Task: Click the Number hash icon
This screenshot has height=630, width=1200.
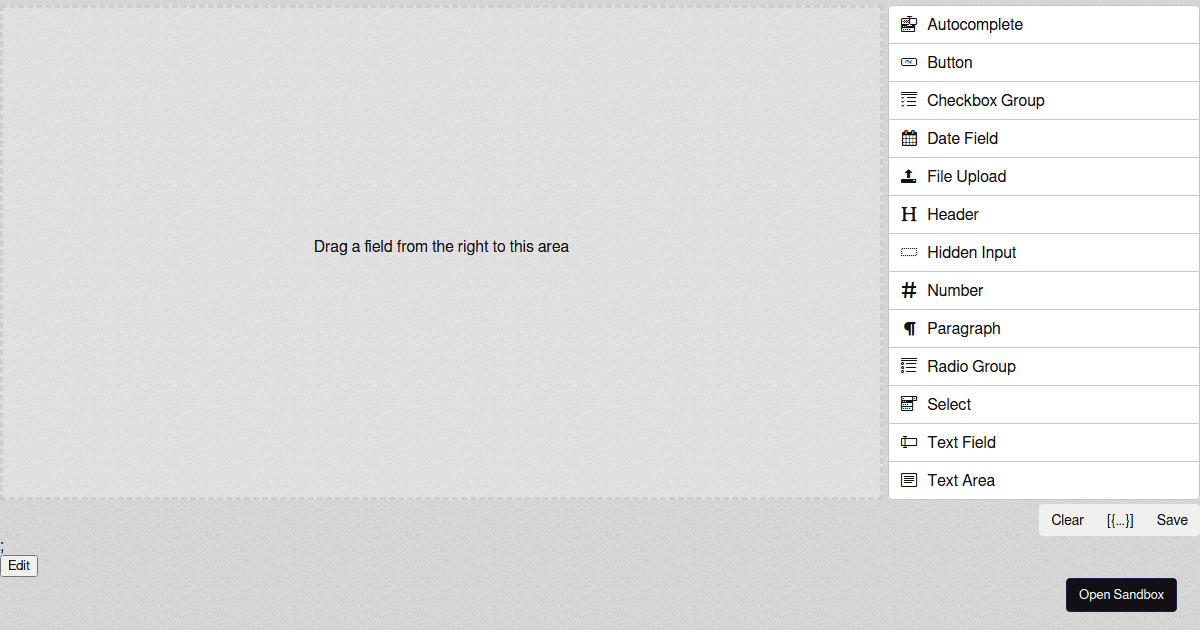Action: (x=909, y=290)
